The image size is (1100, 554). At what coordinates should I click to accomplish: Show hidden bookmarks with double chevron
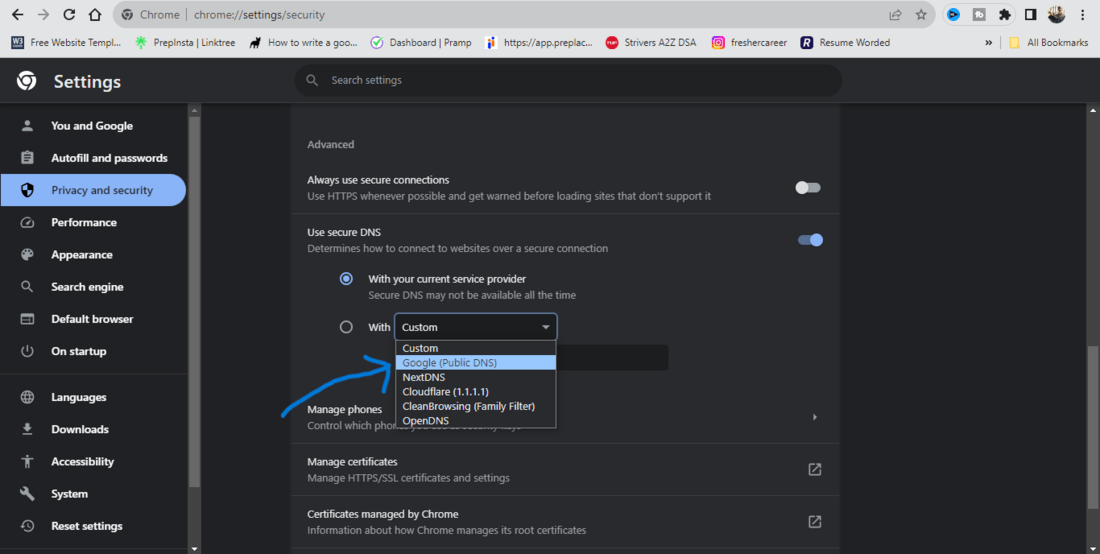coord(988,43)
